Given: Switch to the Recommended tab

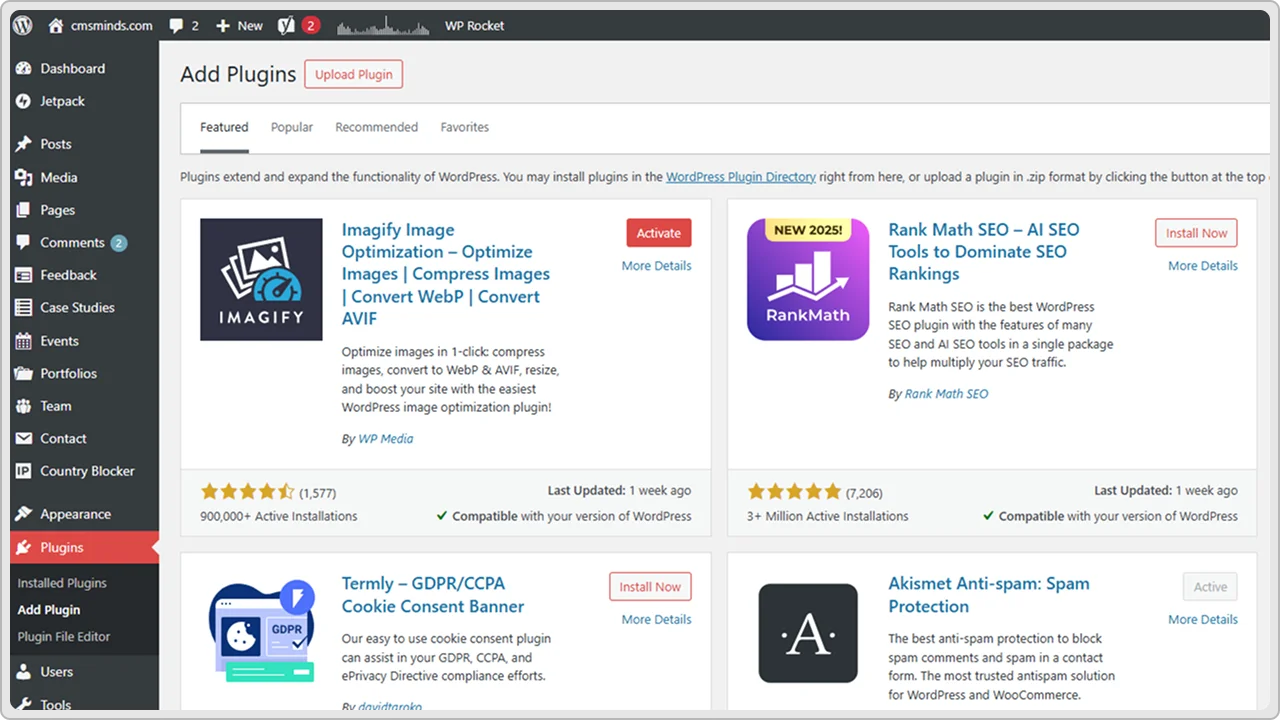Looking at the screenshot, I should [x=376, y=127].
